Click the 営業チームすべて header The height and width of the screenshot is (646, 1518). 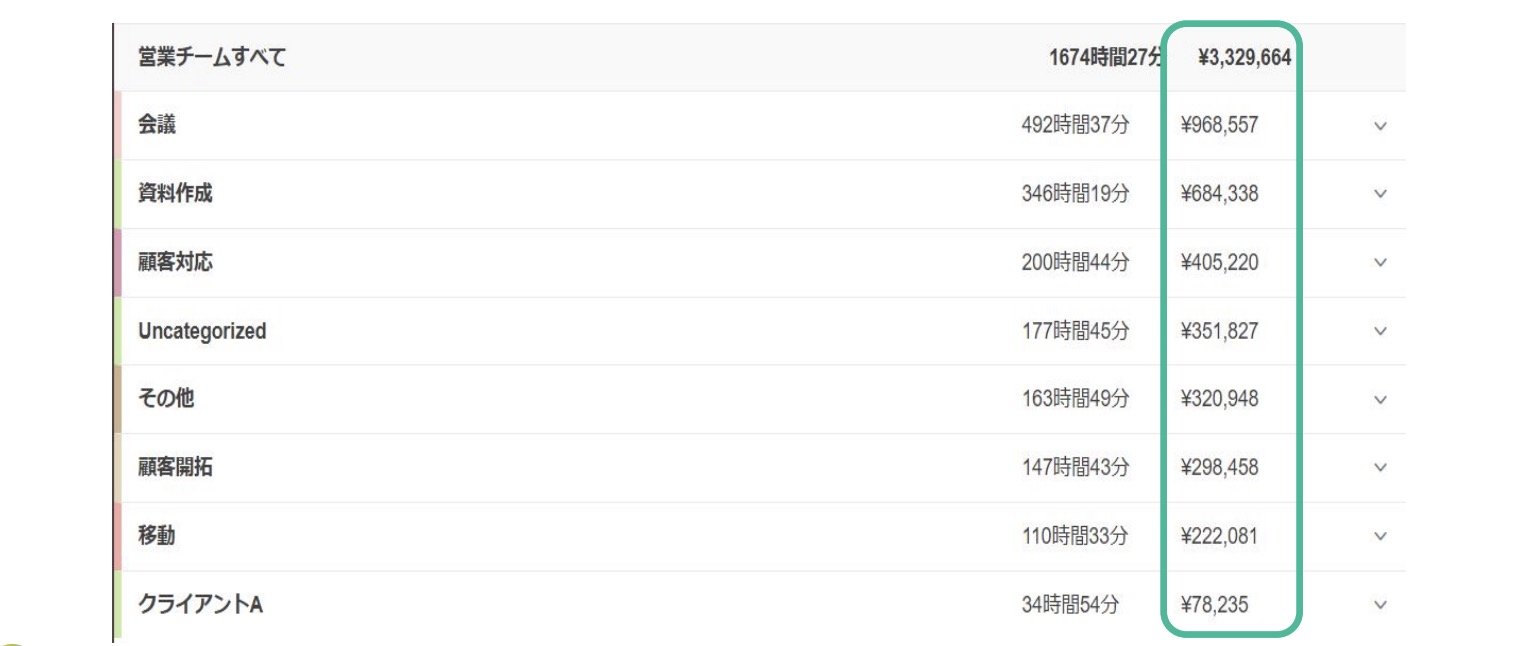click(212, 58)
